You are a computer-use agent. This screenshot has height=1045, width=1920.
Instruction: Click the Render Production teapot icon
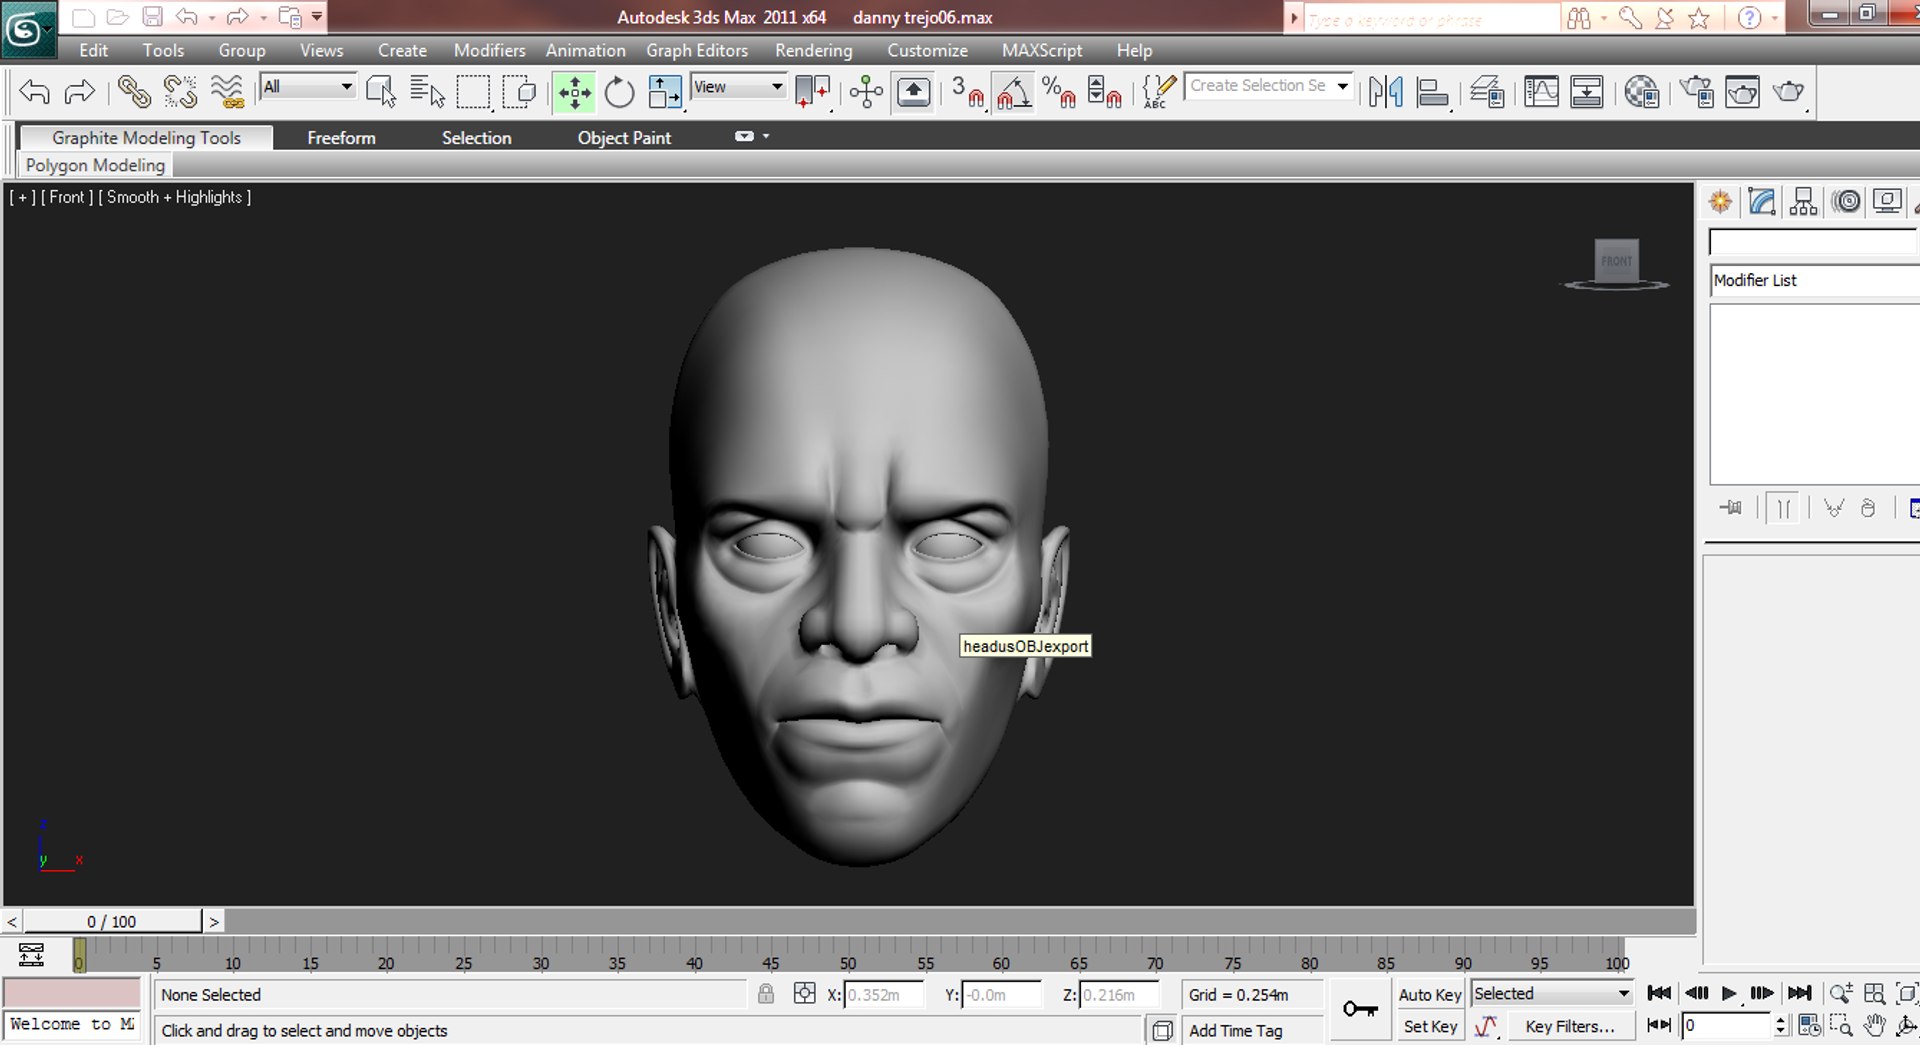(x=1788, y=92)
